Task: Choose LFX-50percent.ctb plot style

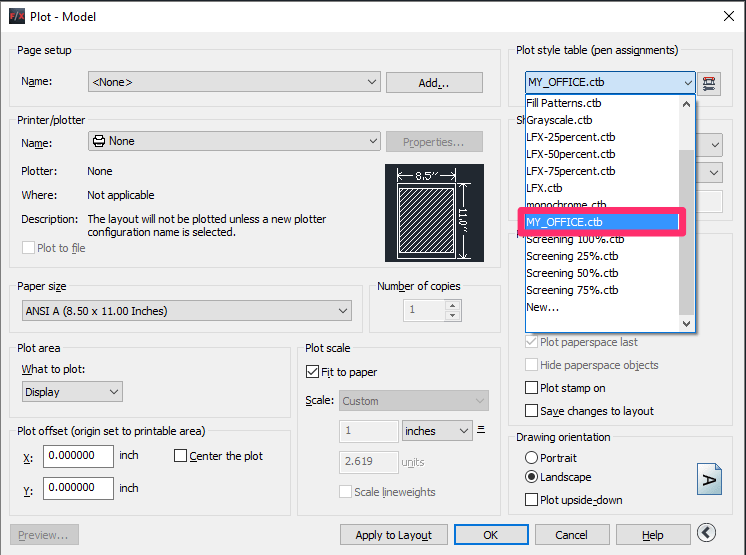Action: (602, 154)
